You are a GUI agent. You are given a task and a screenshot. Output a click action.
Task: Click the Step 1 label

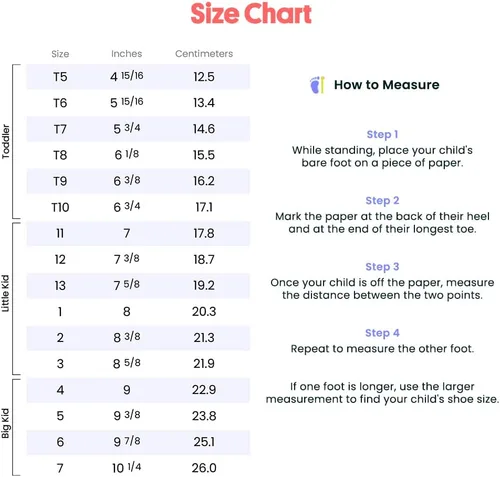tap(382, 134)
